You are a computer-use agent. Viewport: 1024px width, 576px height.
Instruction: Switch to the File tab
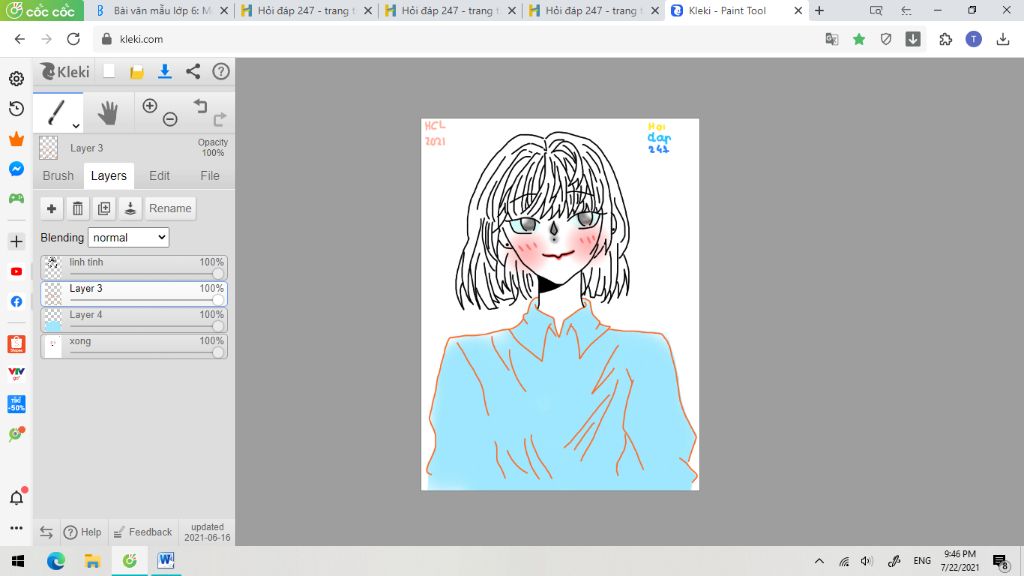(x=210, y=176)
